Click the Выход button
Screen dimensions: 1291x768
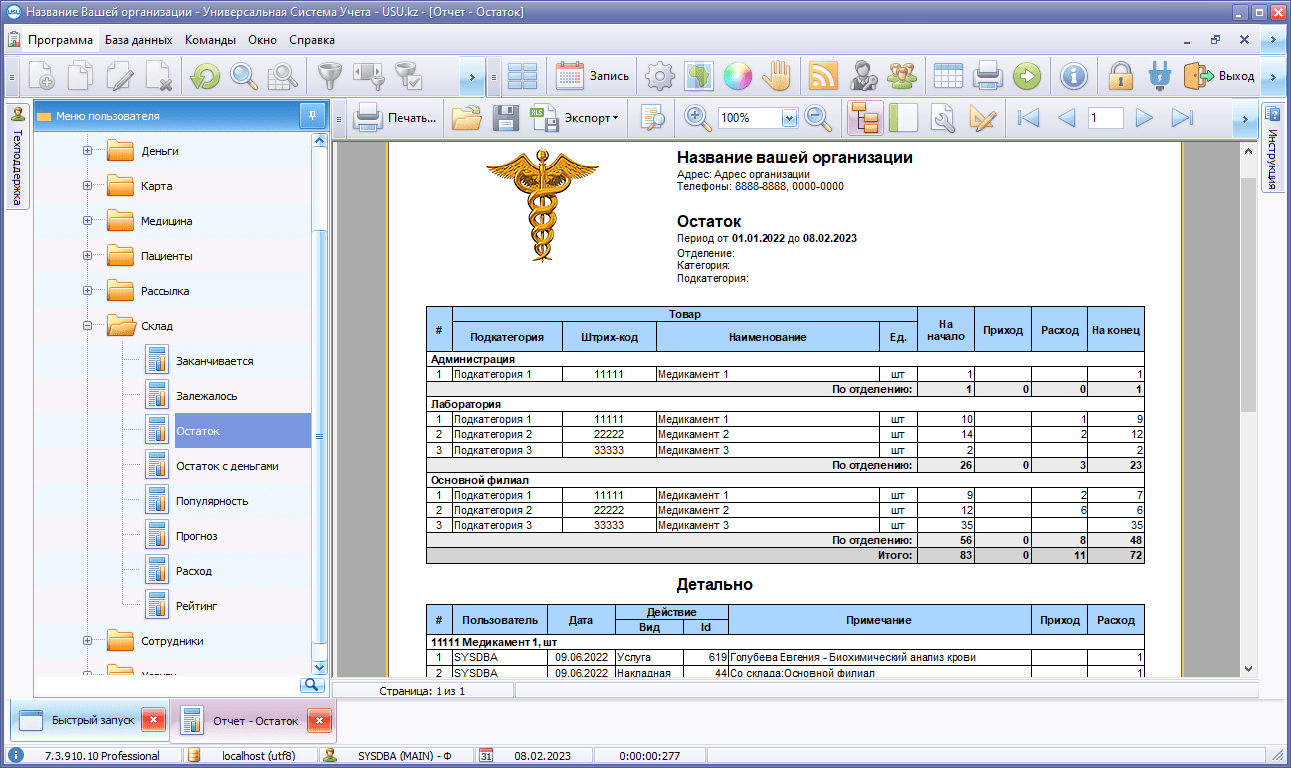1220,76
